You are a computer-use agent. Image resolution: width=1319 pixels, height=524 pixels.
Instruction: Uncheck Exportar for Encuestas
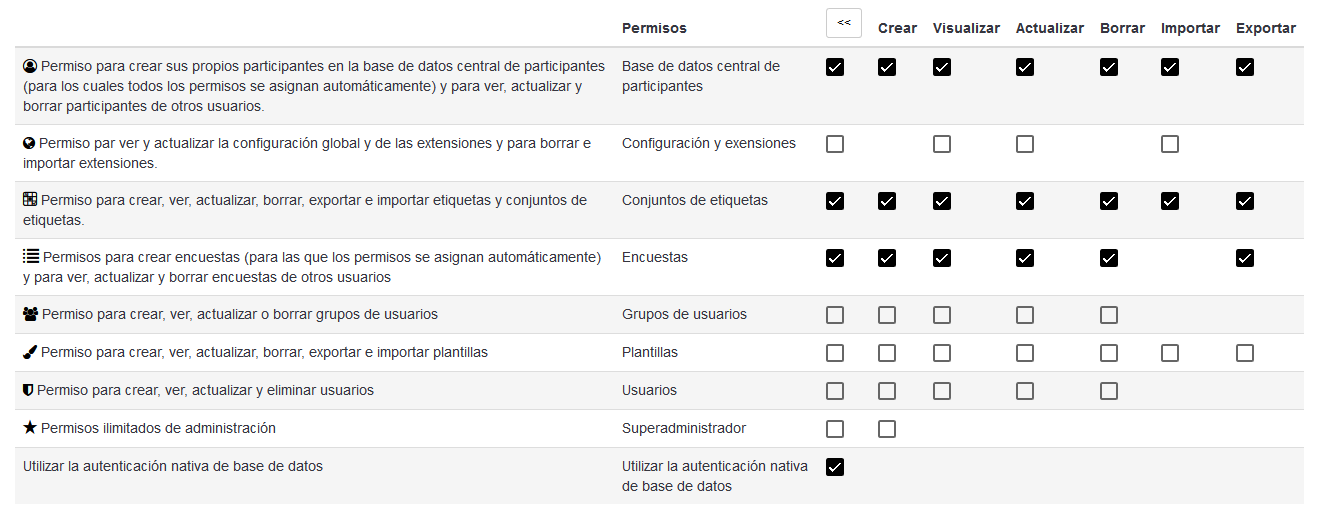[1245, 258]
